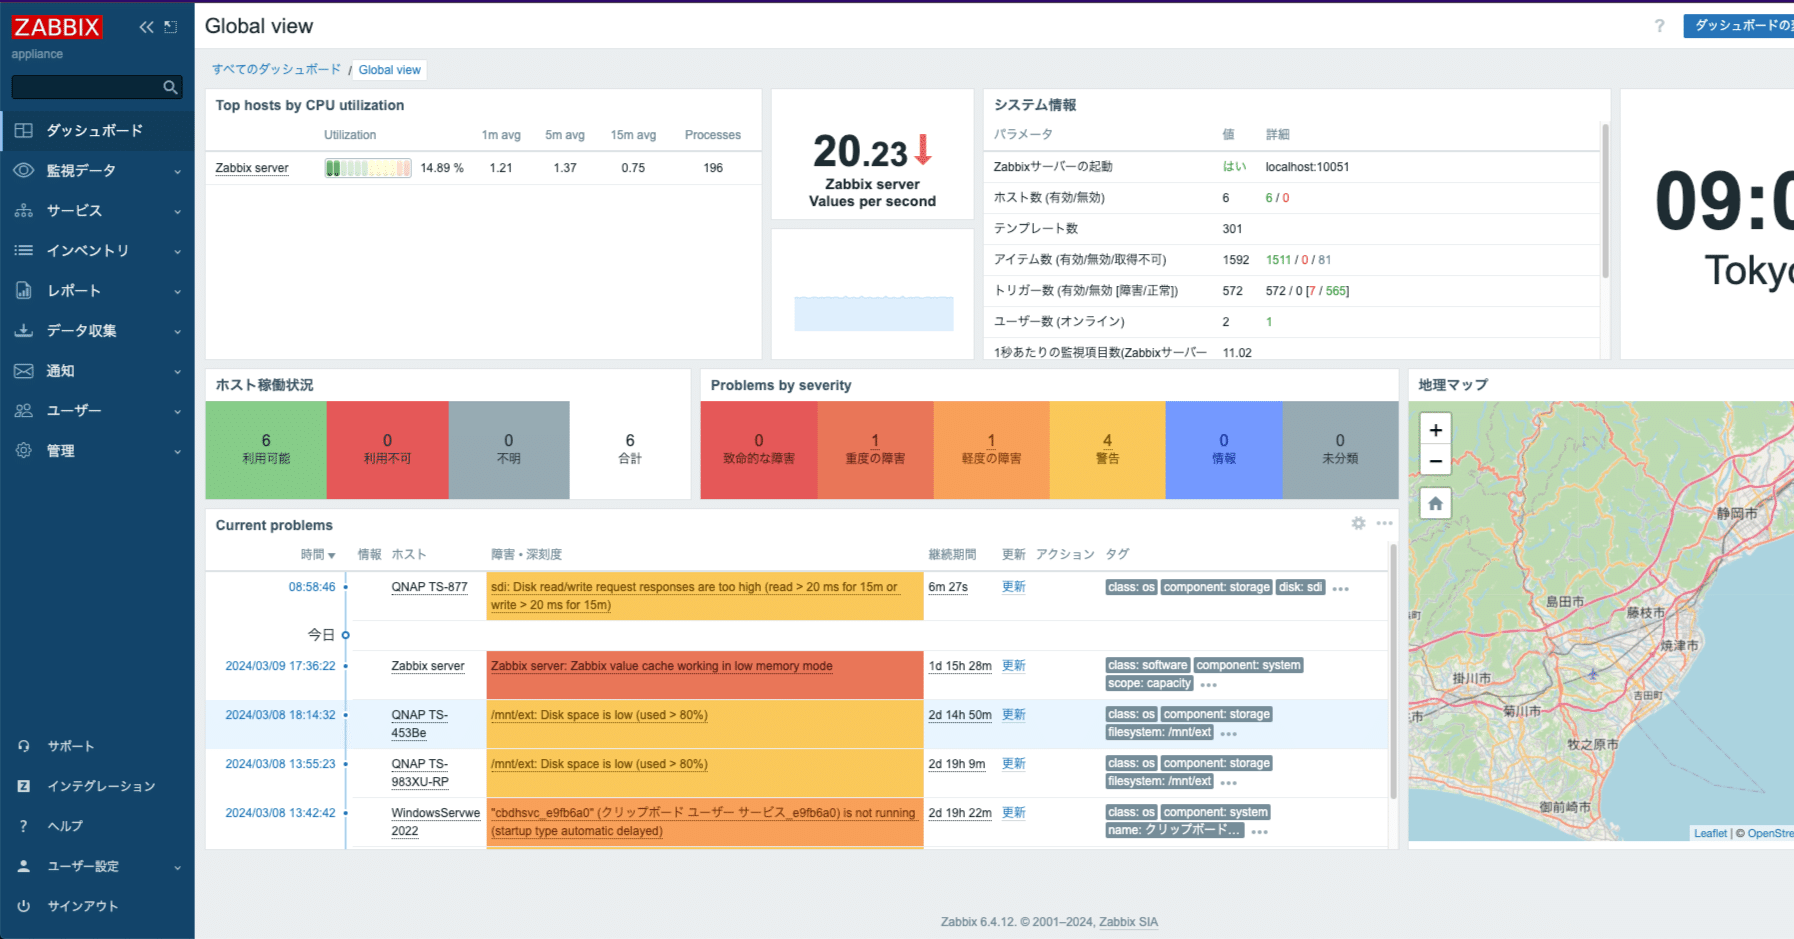Open the Current problems widget settings gear

[x=1358, y=523]
